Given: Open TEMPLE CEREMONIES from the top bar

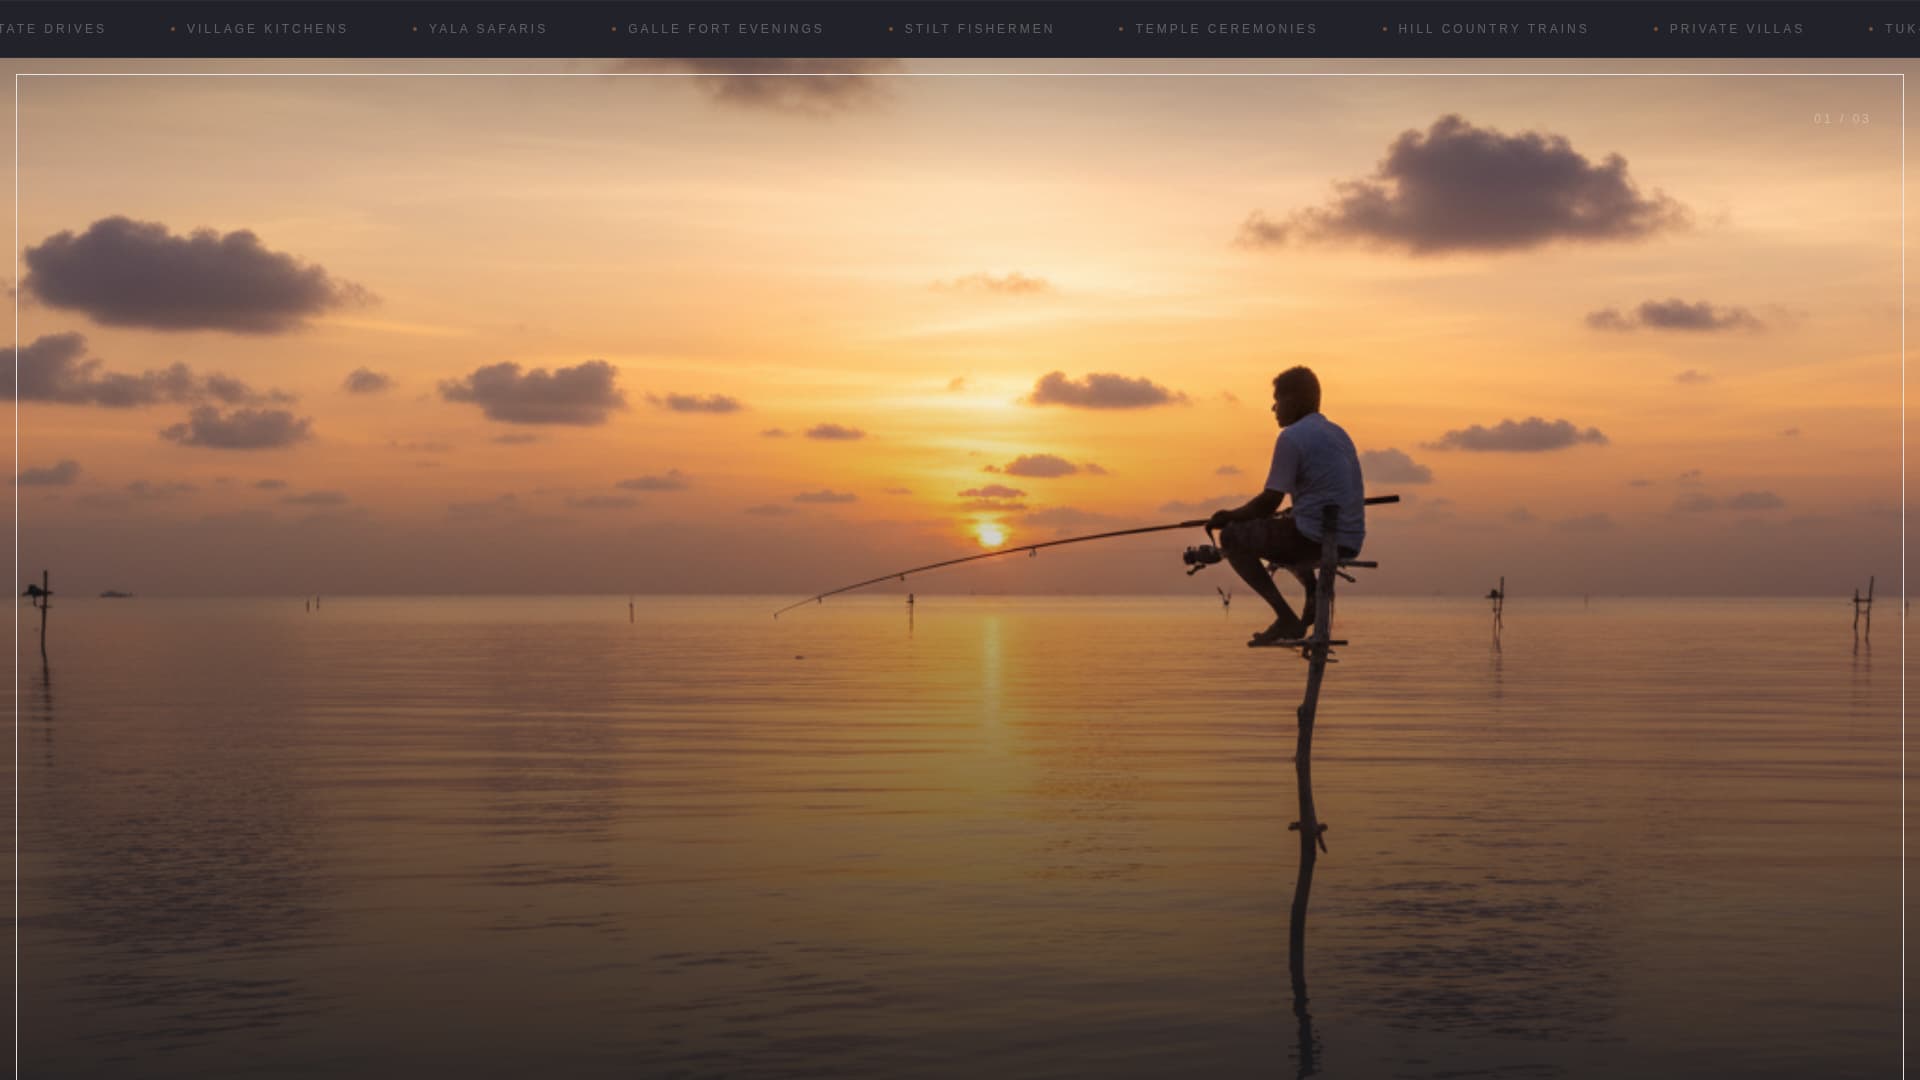Looking at the screenshot, I should coord(1226,29).
